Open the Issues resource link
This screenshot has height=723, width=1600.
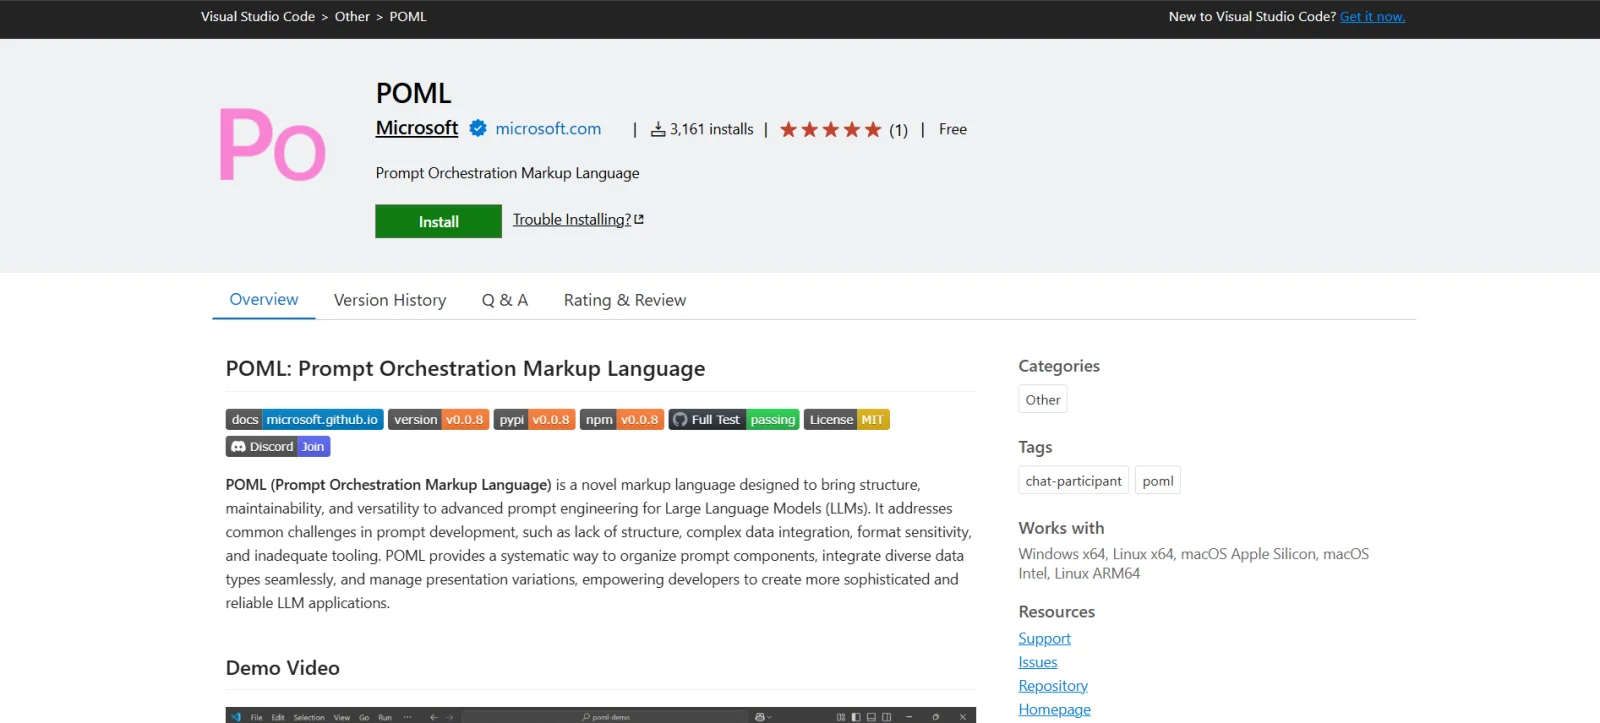[x=1038, y=663]
